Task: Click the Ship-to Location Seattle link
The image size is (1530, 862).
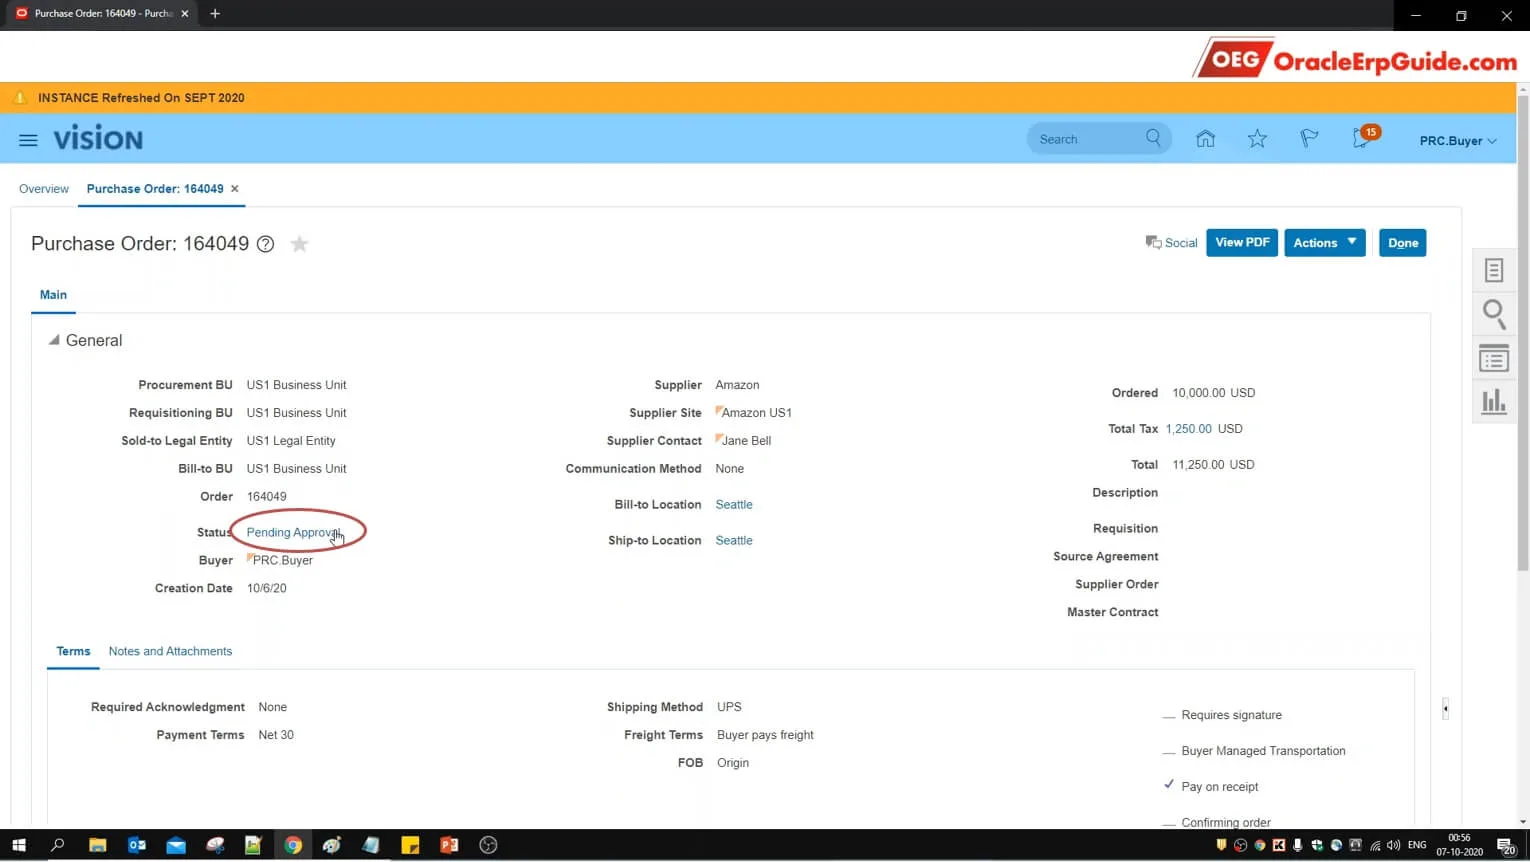Action: pos(734,541)
